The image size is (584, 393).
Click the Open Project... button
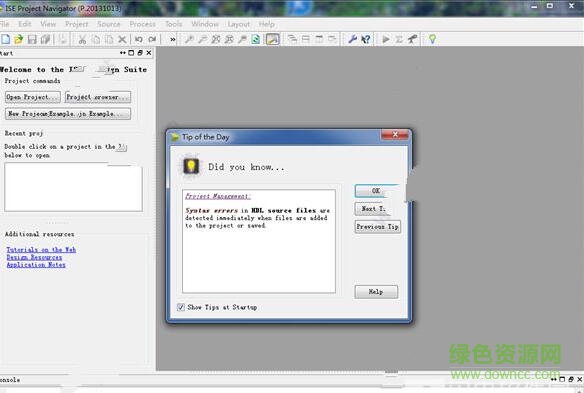33,97
